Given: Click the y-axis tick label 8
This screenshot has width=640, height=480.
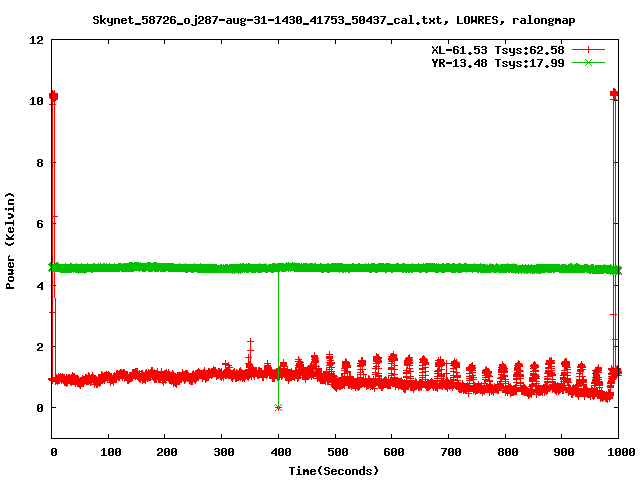Looking at the screenshot, I should pyautogui.click(x=40, y=163).
